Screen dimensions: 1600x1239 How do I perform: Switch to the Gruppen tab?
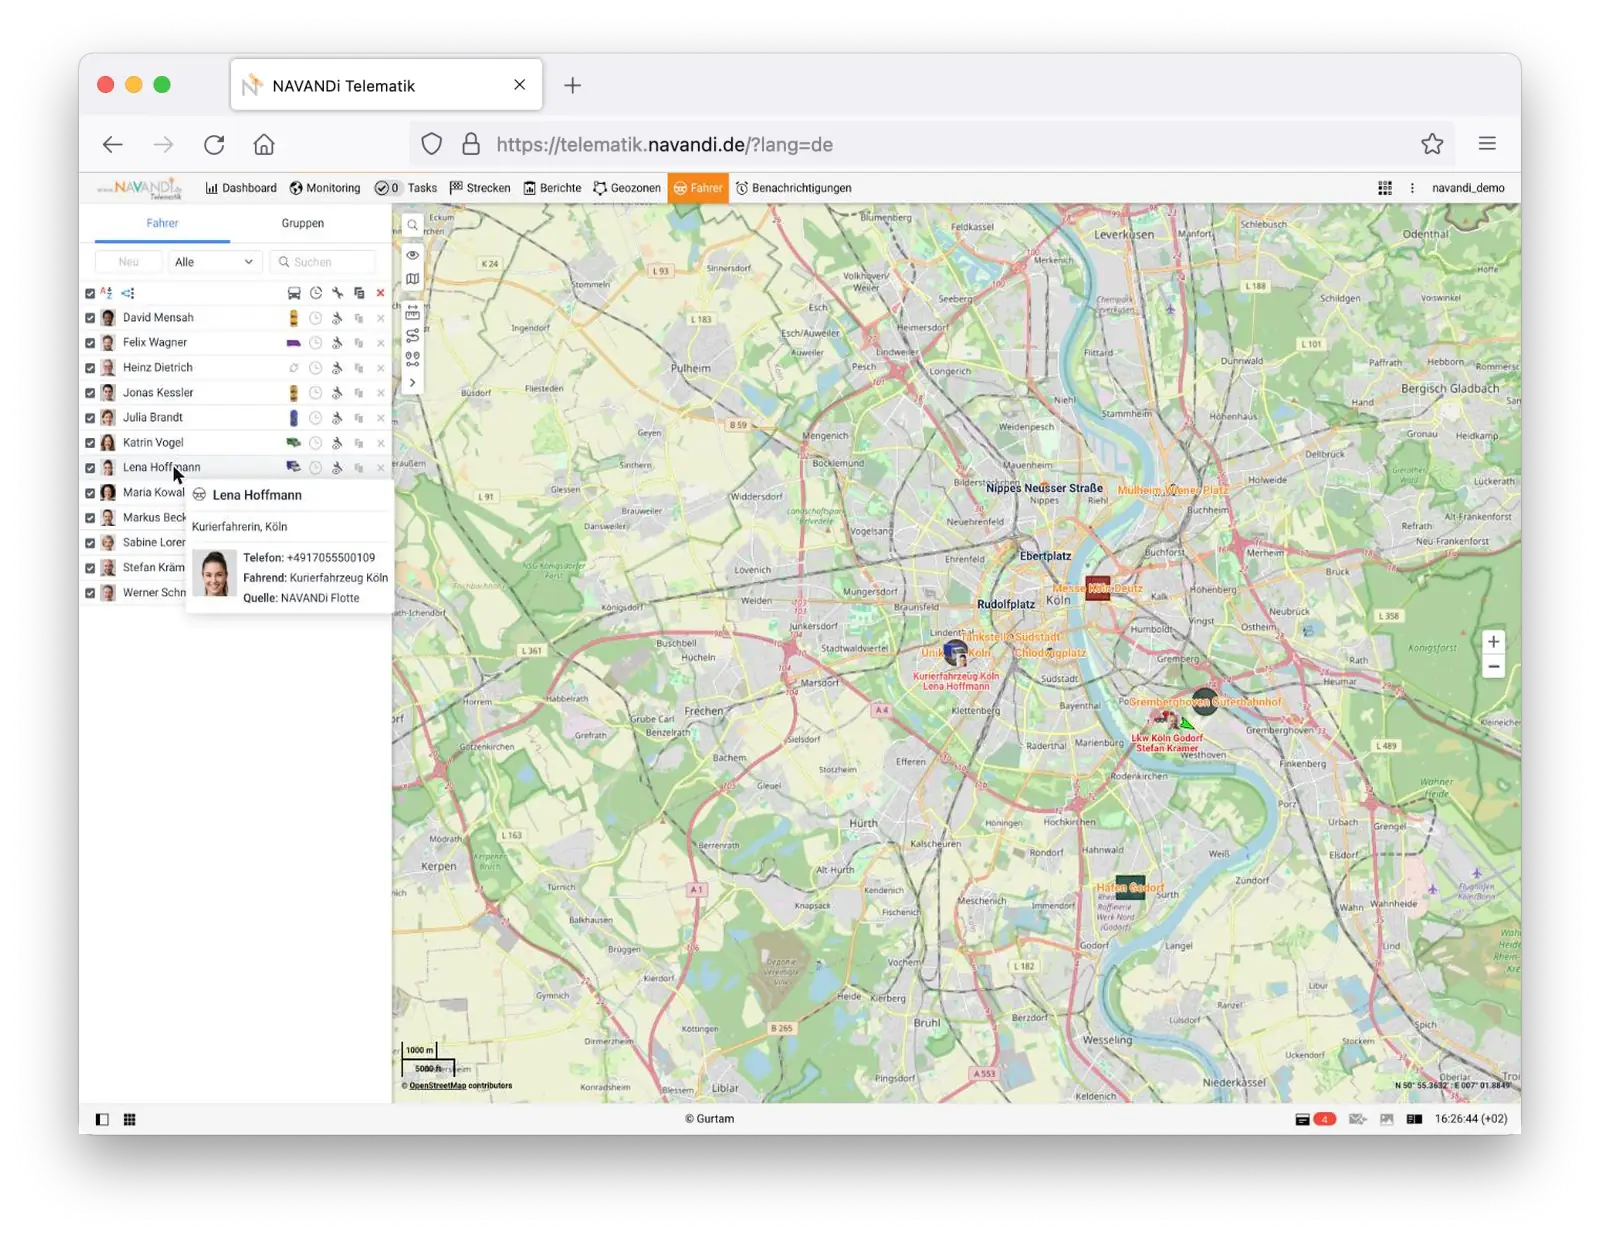(x=302, y=223)
